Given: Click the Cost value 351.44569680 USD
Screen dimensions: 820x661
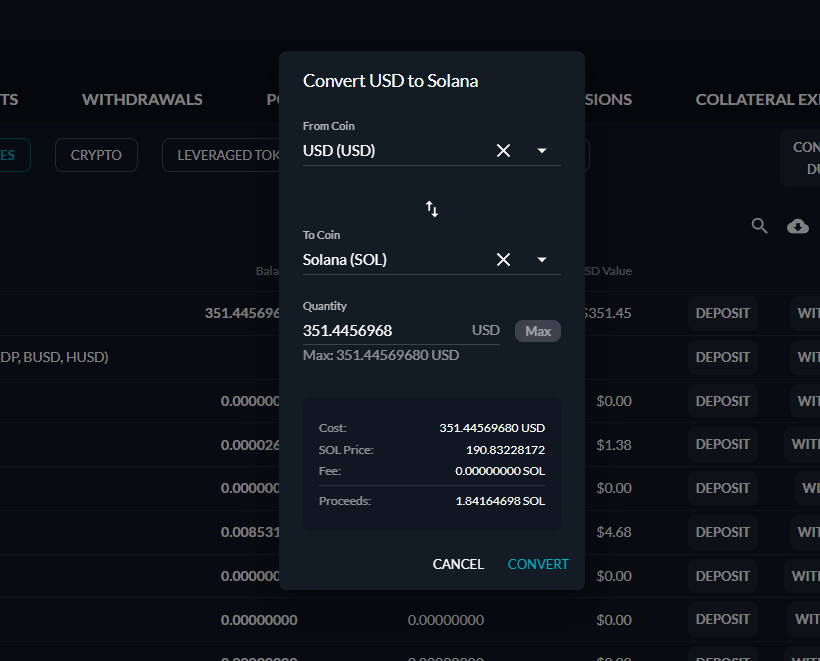Looking at the screenshot, I should click(492, 428).
